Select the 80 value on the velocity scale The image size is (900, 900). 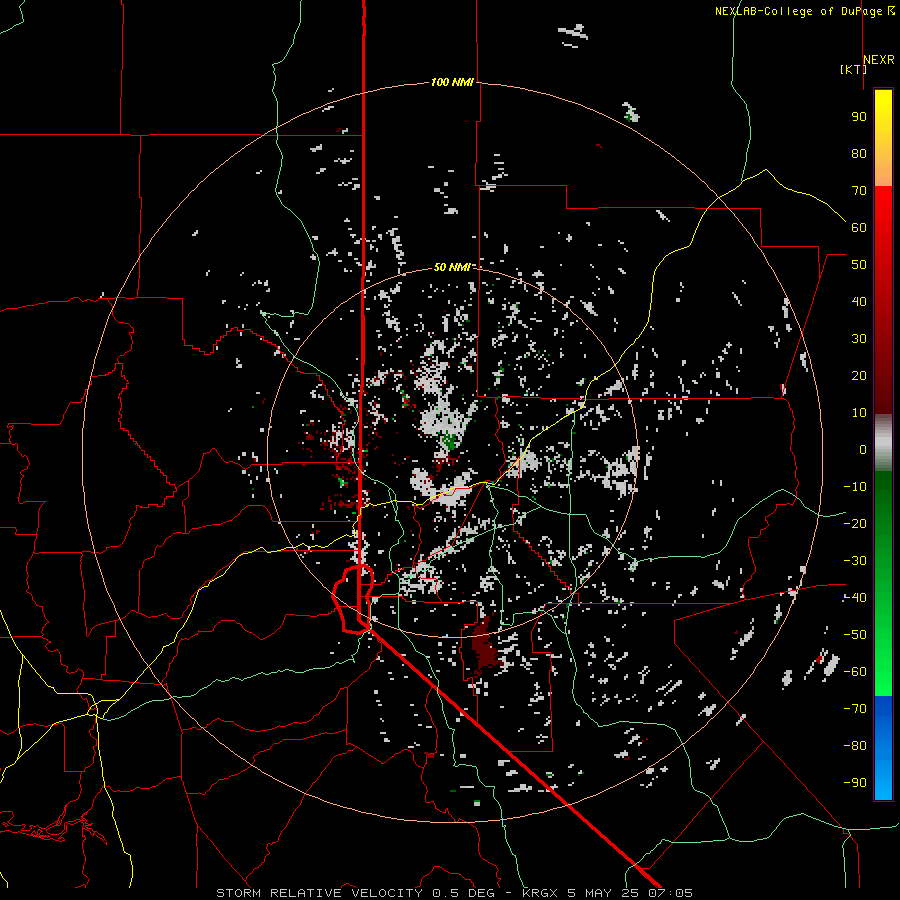click(859, 154)
